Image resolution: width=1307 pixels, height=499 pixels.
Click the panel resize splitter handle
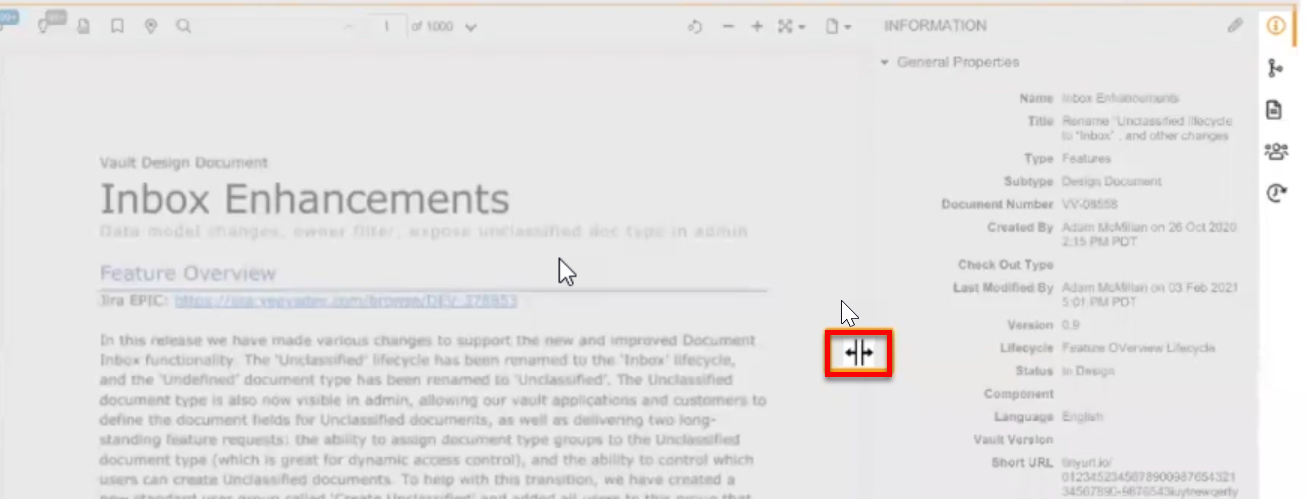coord(858,353)
